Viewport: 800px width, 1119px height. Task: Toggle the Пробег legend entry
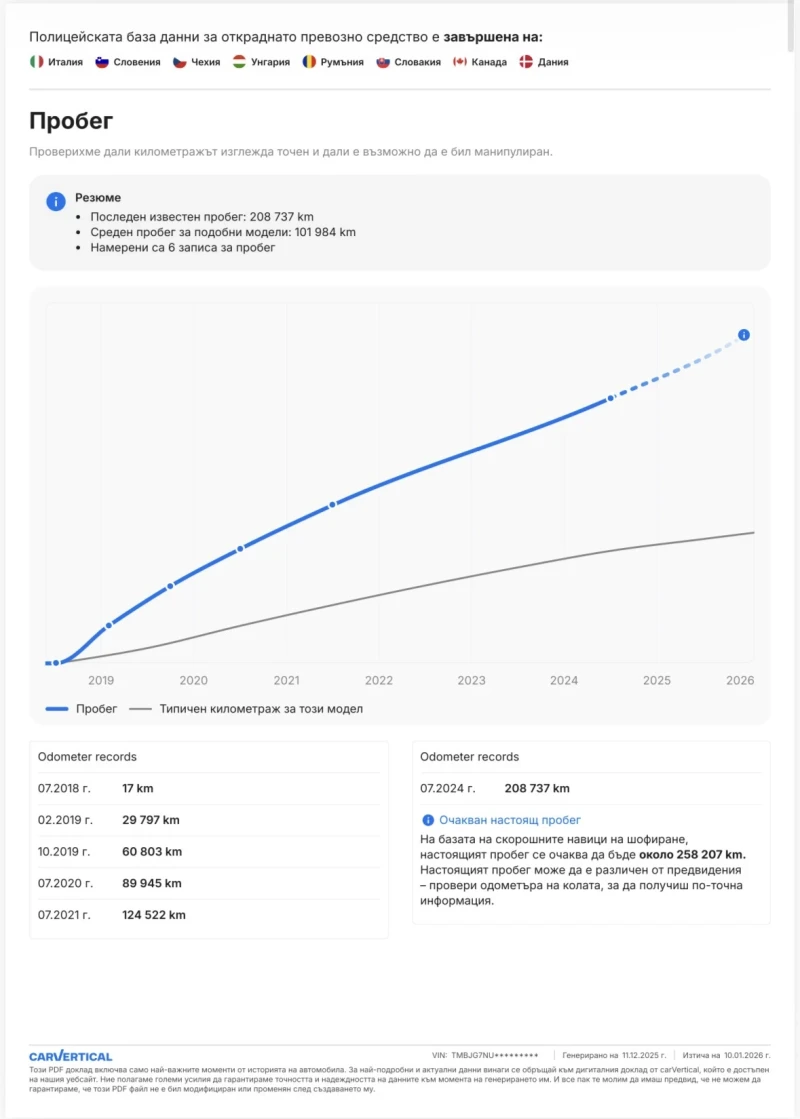point(82,709)
